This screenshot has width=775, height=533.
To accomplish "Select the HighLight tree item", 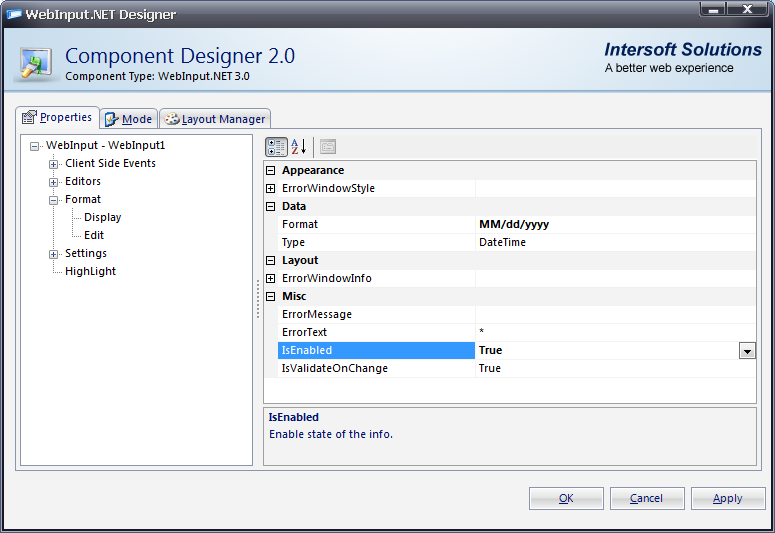I will (90, 271).
